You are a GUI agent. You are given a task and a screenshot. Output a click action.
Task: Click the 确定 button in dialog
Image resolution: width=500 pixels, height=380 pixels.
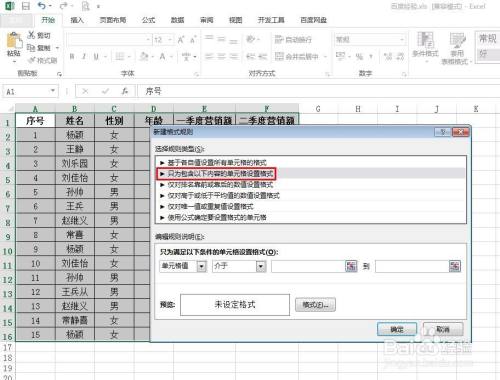(x=397, y=329)
